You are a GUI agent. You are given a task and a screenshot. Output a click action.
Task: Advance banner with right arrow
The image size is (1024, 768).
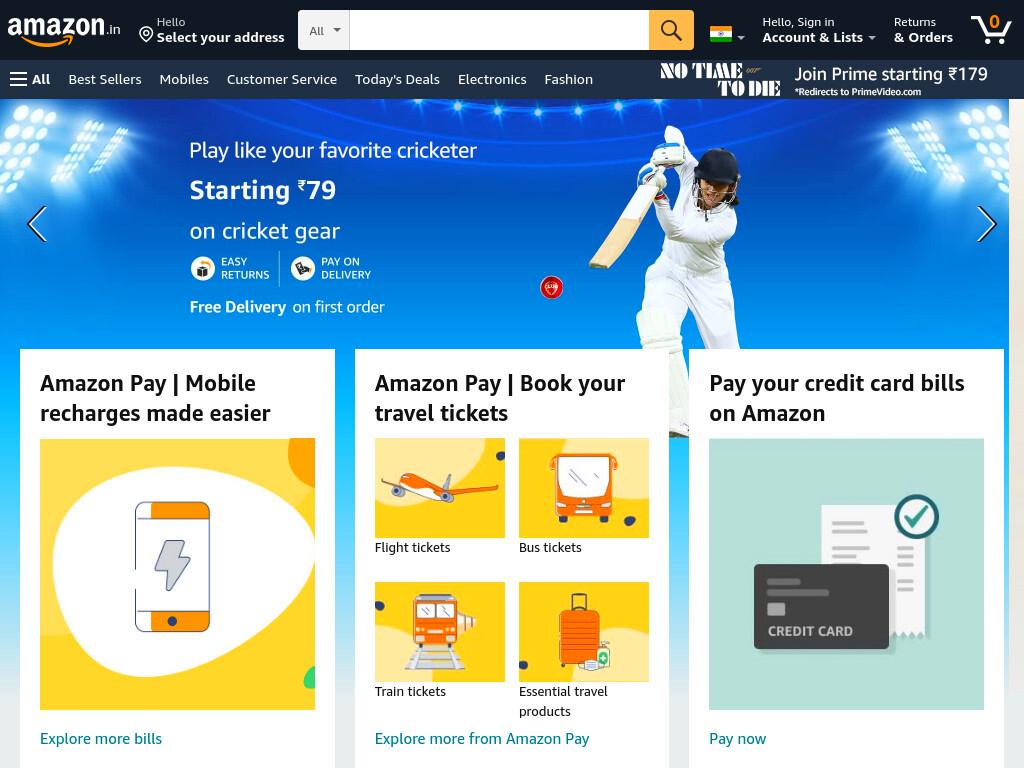986,224
